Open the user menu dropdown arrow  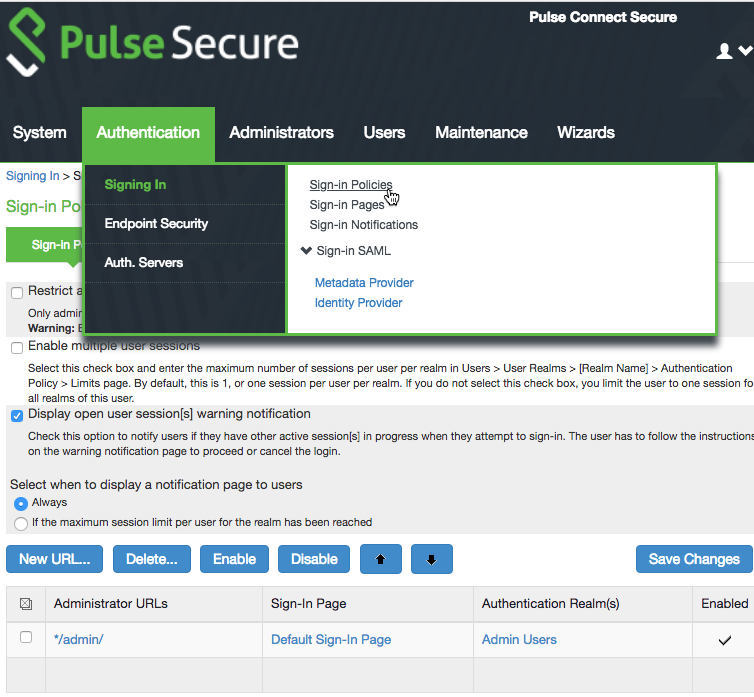point(744,51)
